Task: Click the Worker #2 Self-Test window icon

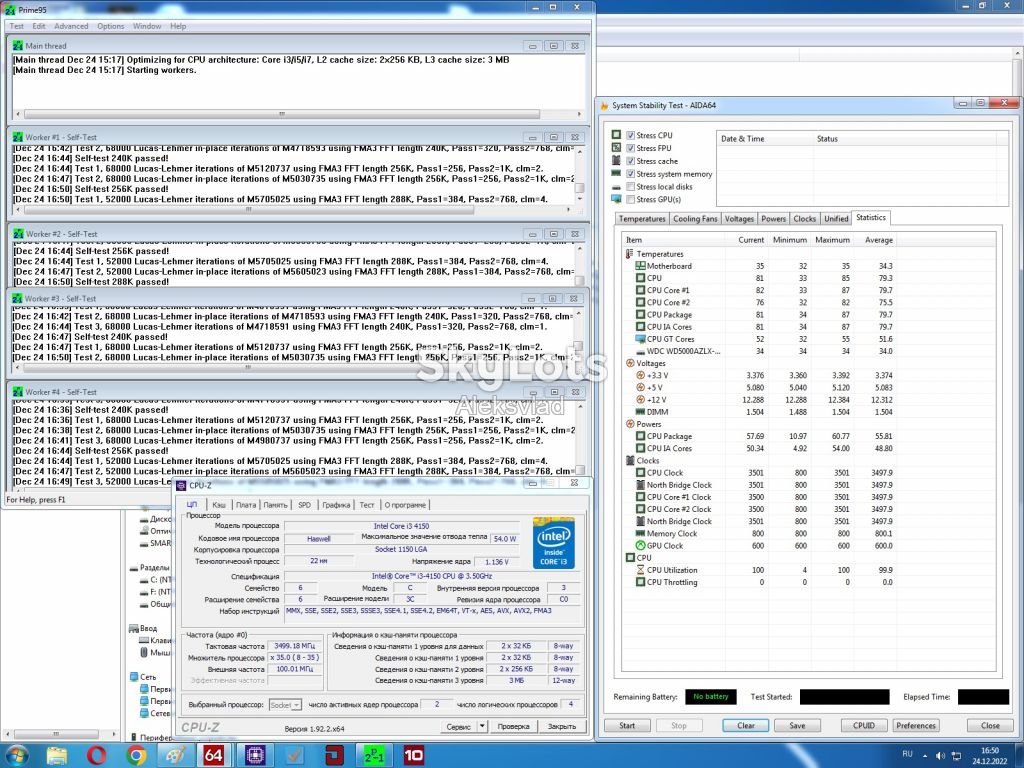Action: coord(18,234)
